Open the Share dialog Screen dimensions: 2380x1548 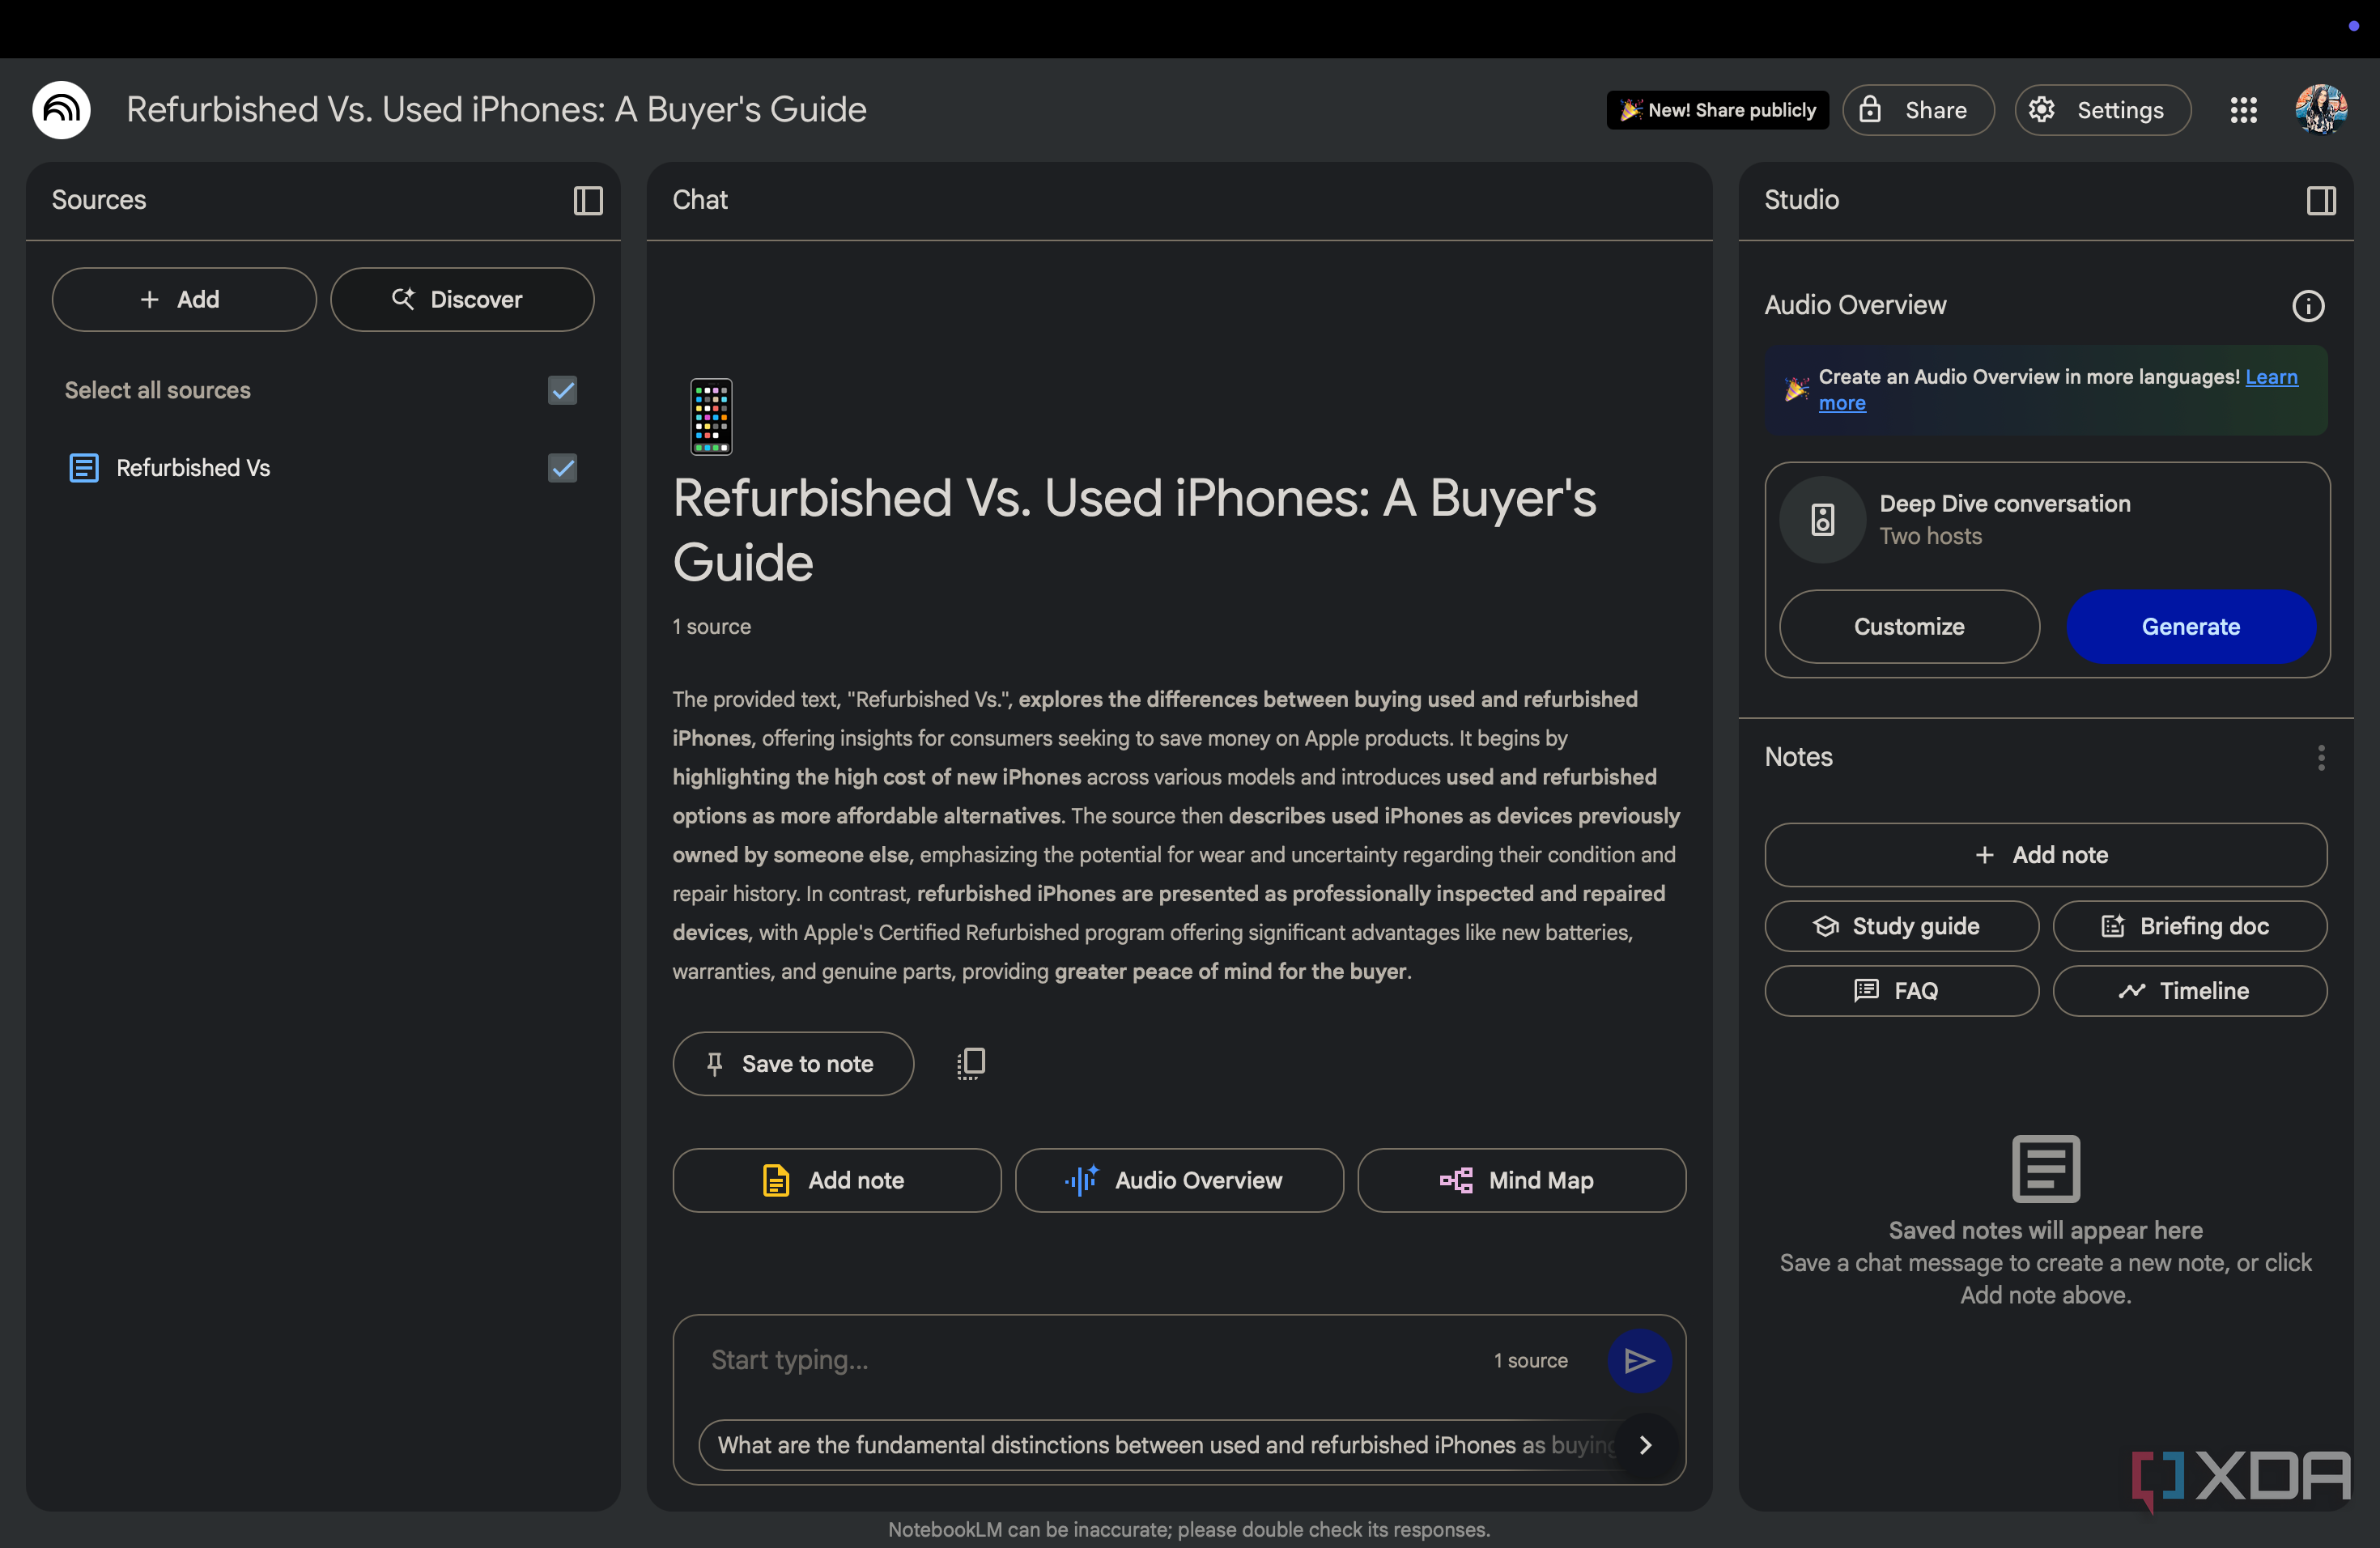coord(1918,110)
